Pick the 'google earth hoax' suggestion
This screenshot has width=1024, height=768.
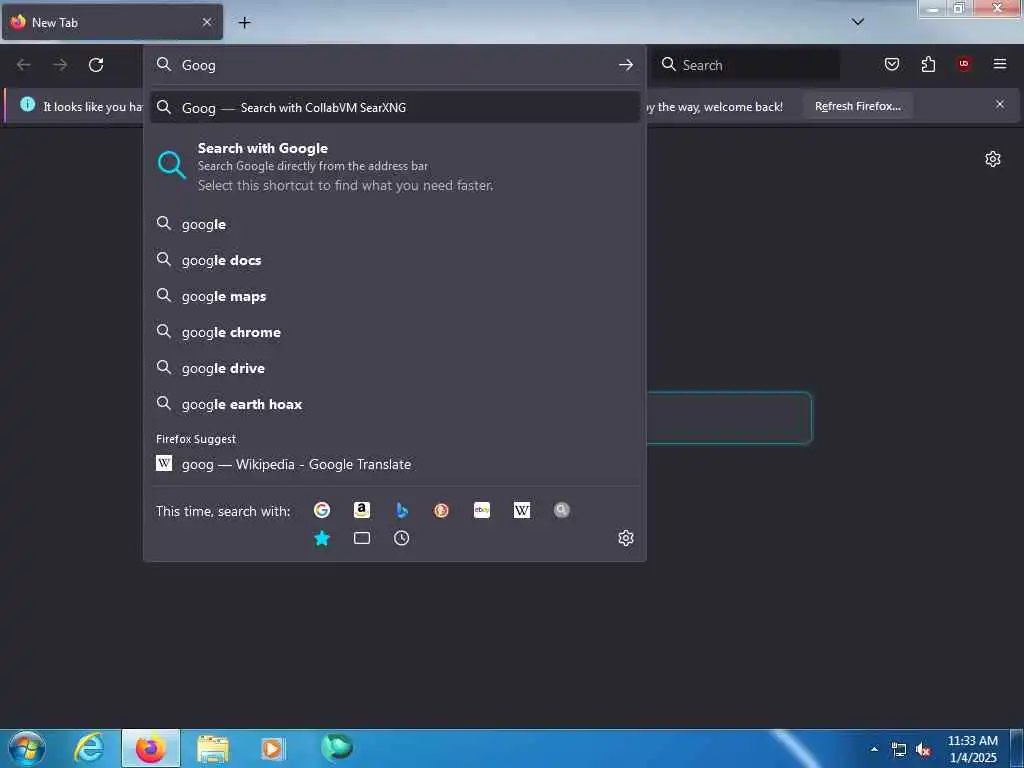[394, 404]
